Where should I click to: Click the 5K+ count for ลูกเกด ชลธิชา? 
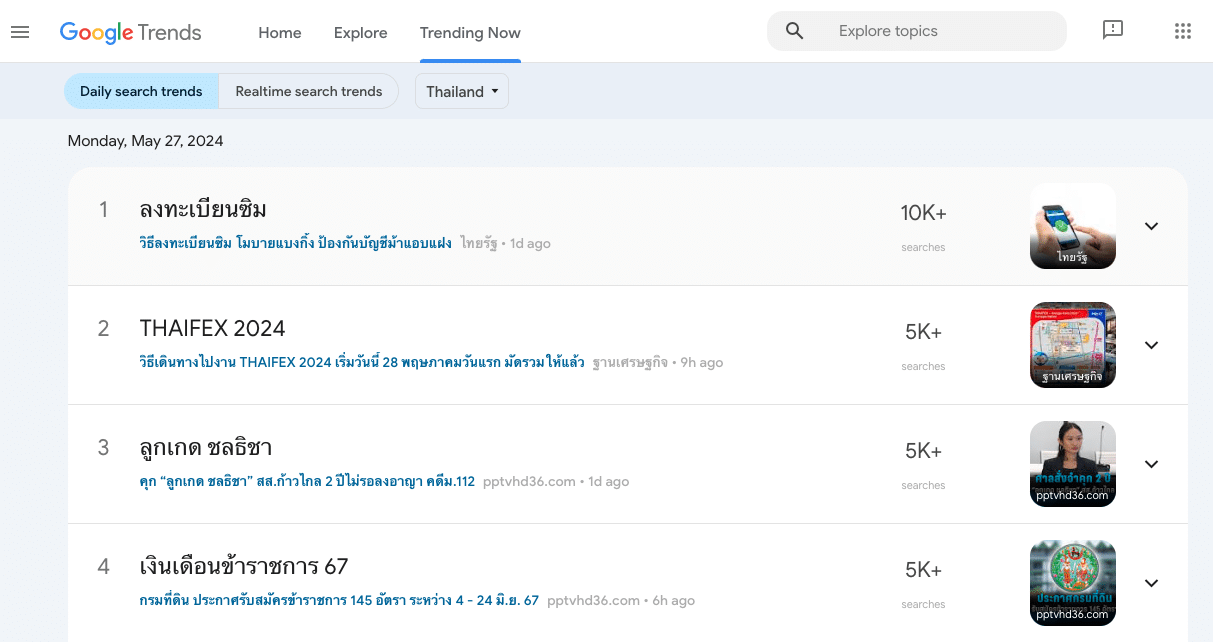click(923, 451)
